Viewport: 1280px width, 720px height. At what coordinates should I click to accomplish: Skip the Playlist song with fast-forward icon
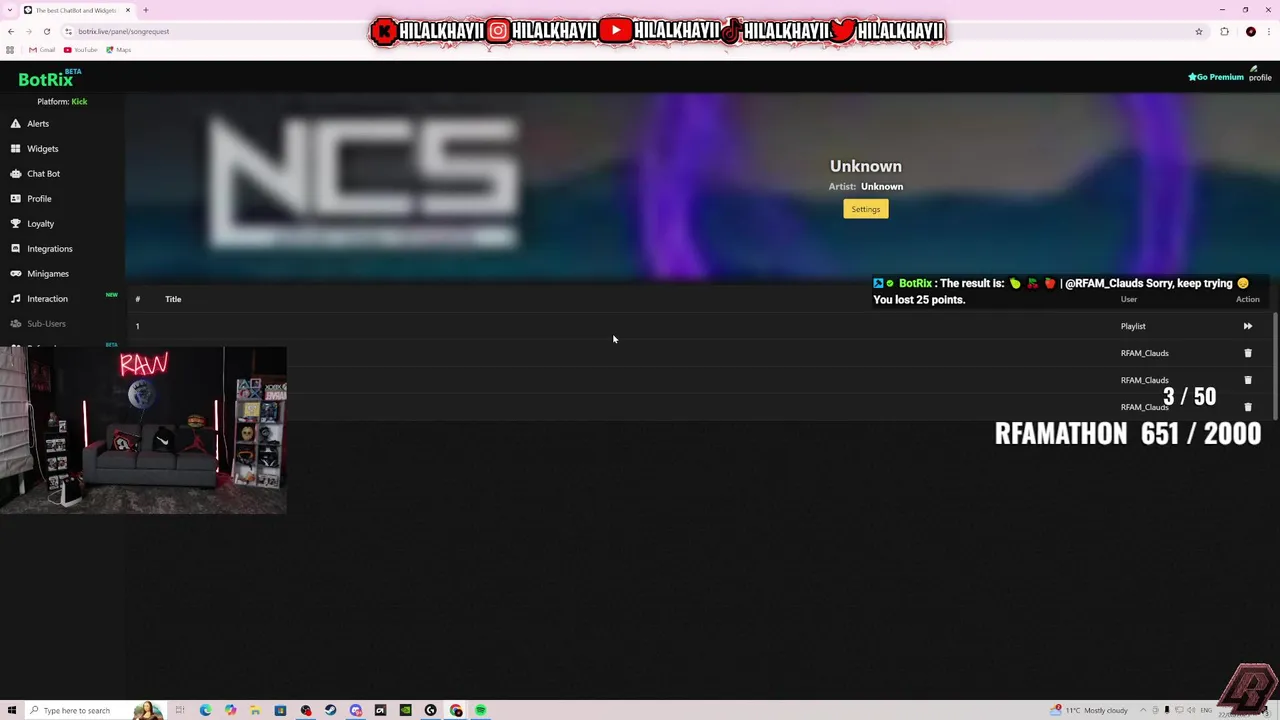[1247, 326]
